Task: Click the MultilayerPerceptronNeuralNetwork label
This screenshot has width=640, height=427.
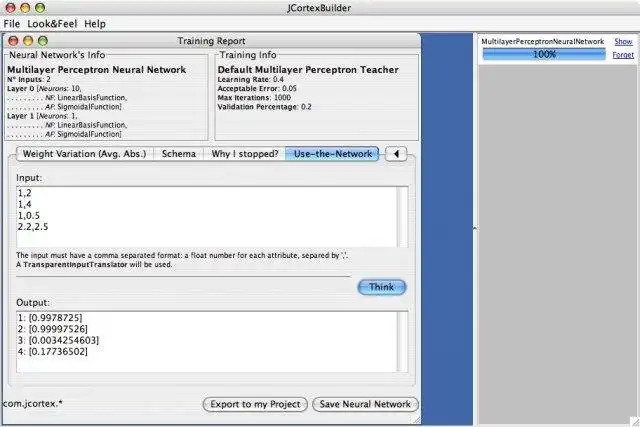Action: coord(542,42)
